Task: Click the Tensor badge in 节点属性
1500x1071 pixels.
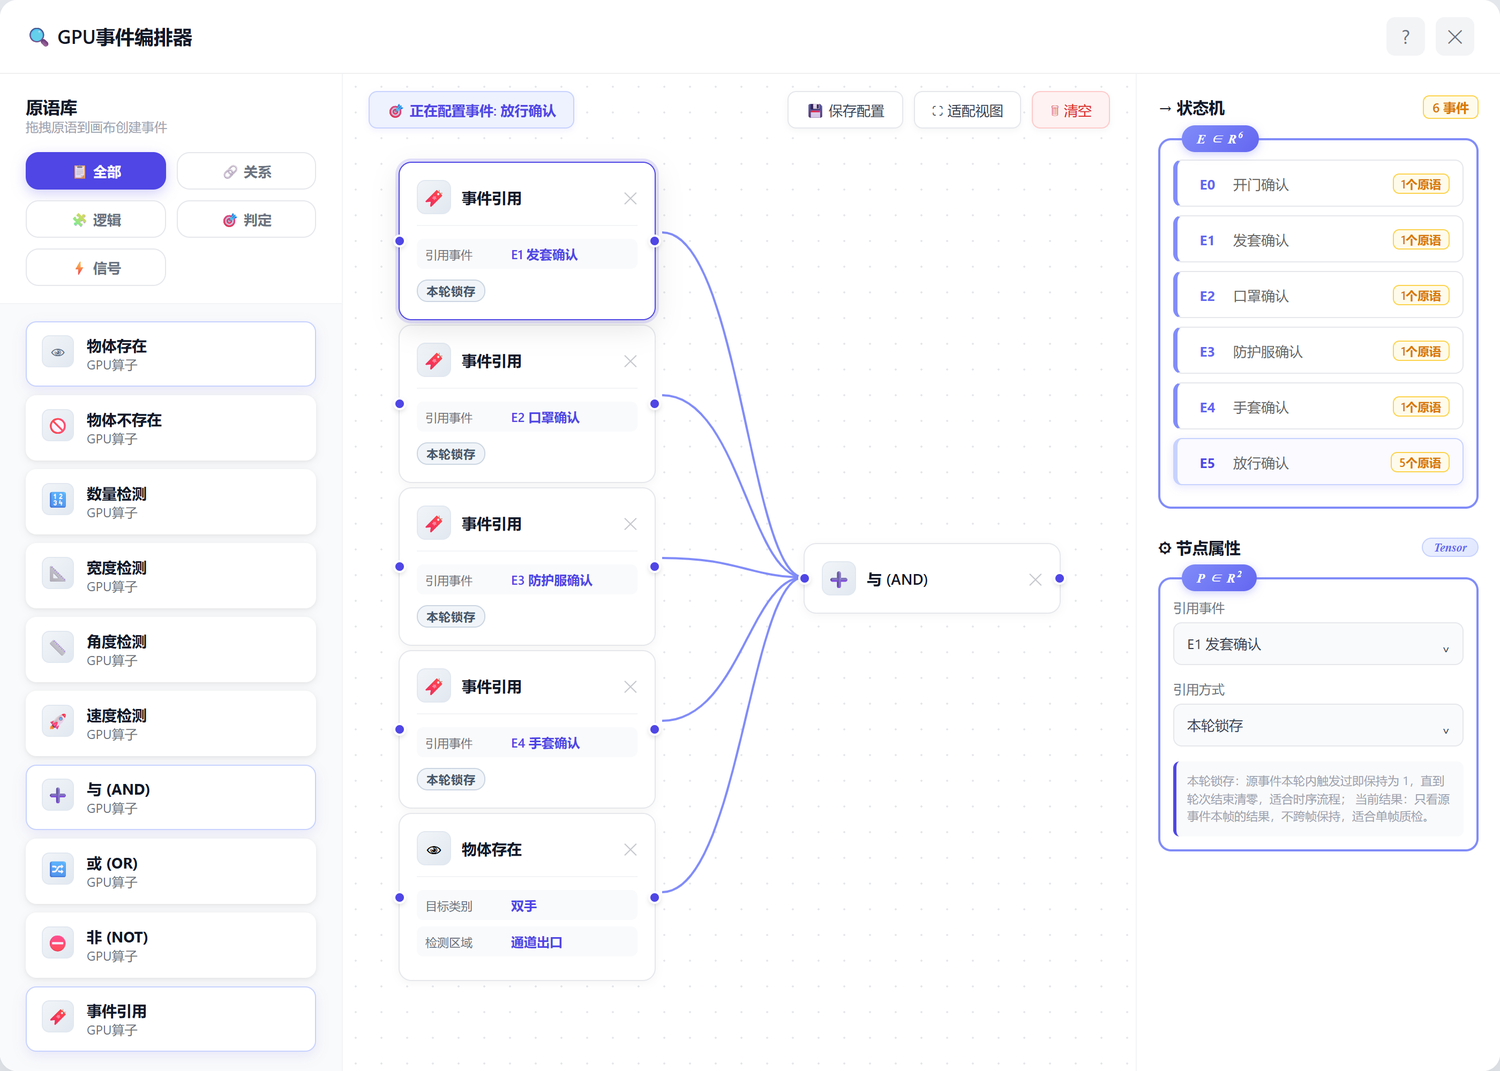Action: tap(1450, 547)
